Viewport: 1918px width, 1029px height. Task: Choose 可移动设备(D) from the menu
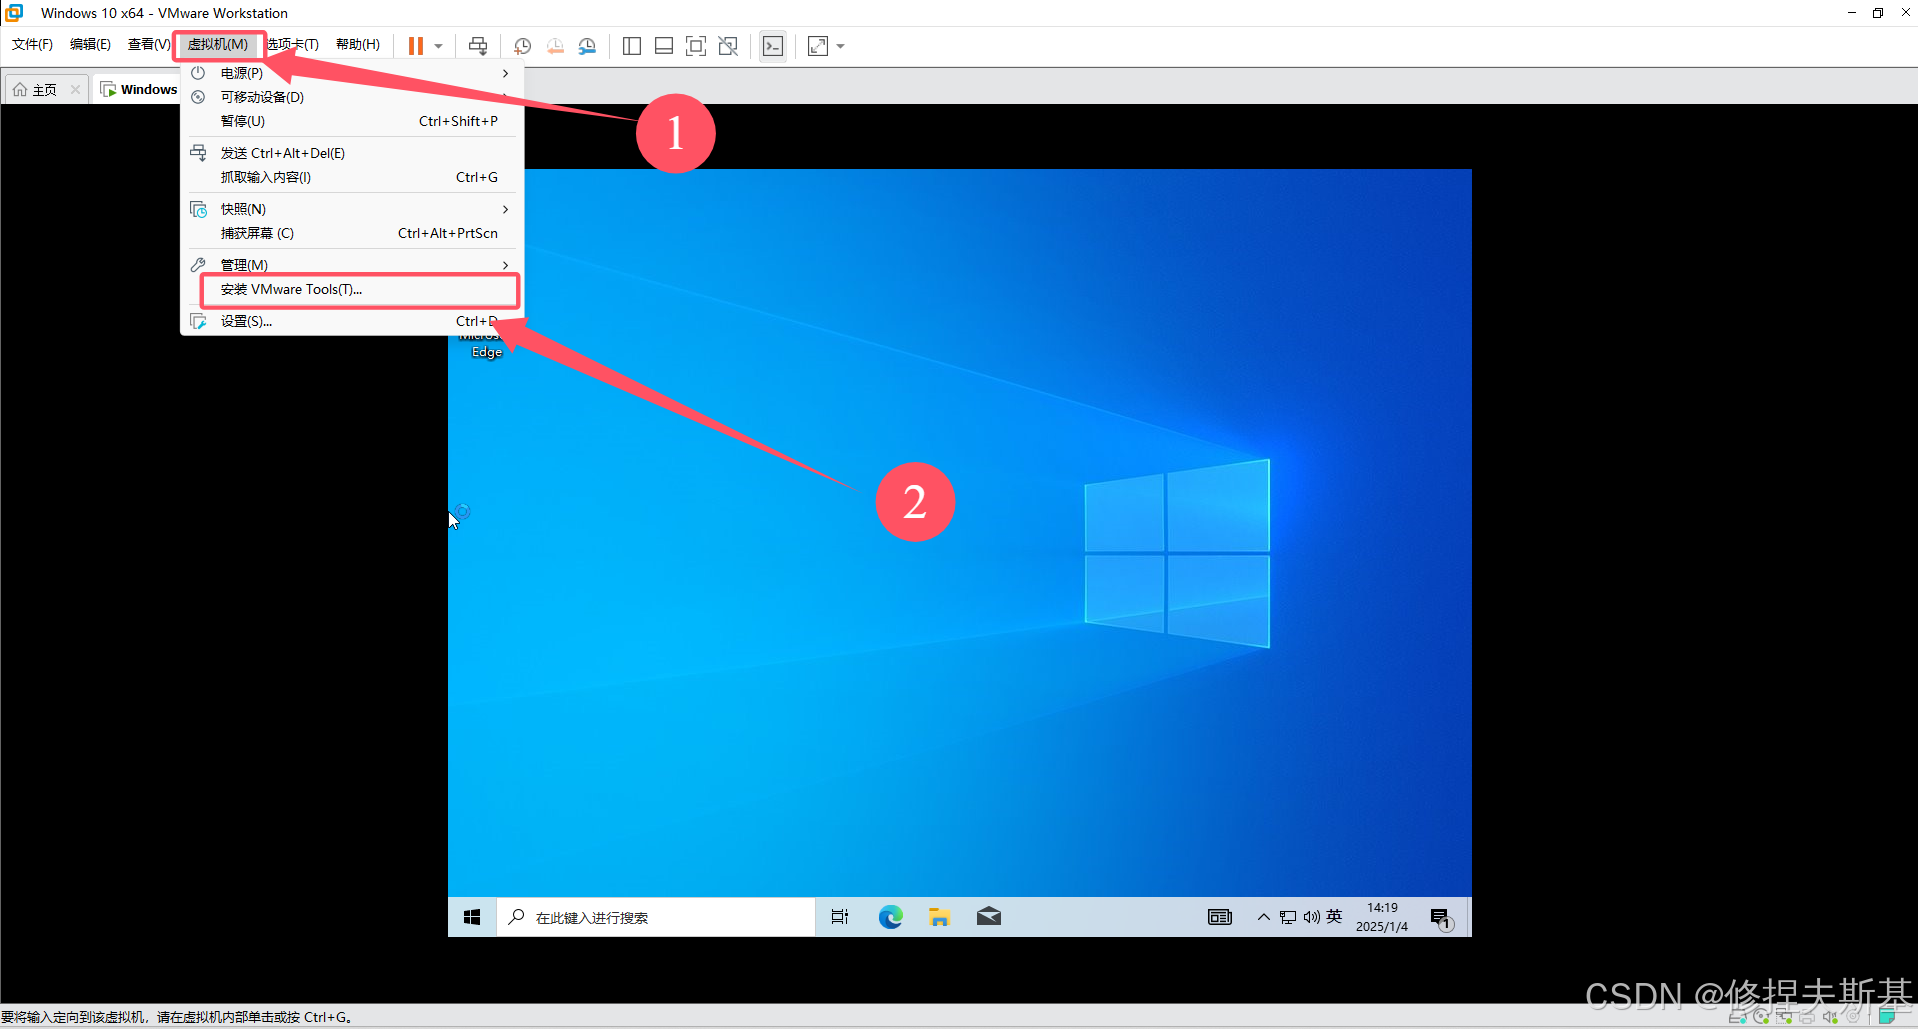[x=352, y=97]
